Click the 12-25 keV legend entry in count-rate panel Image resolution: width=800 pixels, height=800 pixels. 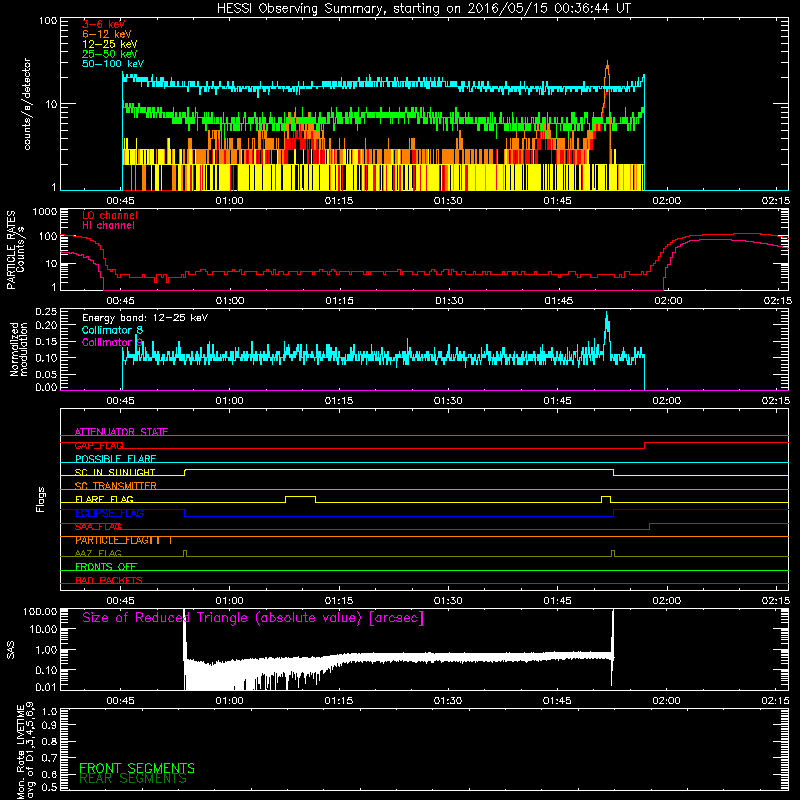pos(110,44)
